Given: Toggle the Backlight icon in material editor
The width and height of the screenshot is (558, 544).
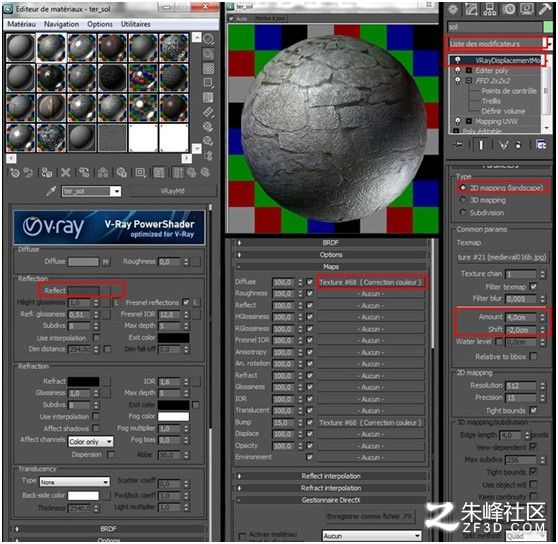Looking at the screenshot, I should coord(209,54).
